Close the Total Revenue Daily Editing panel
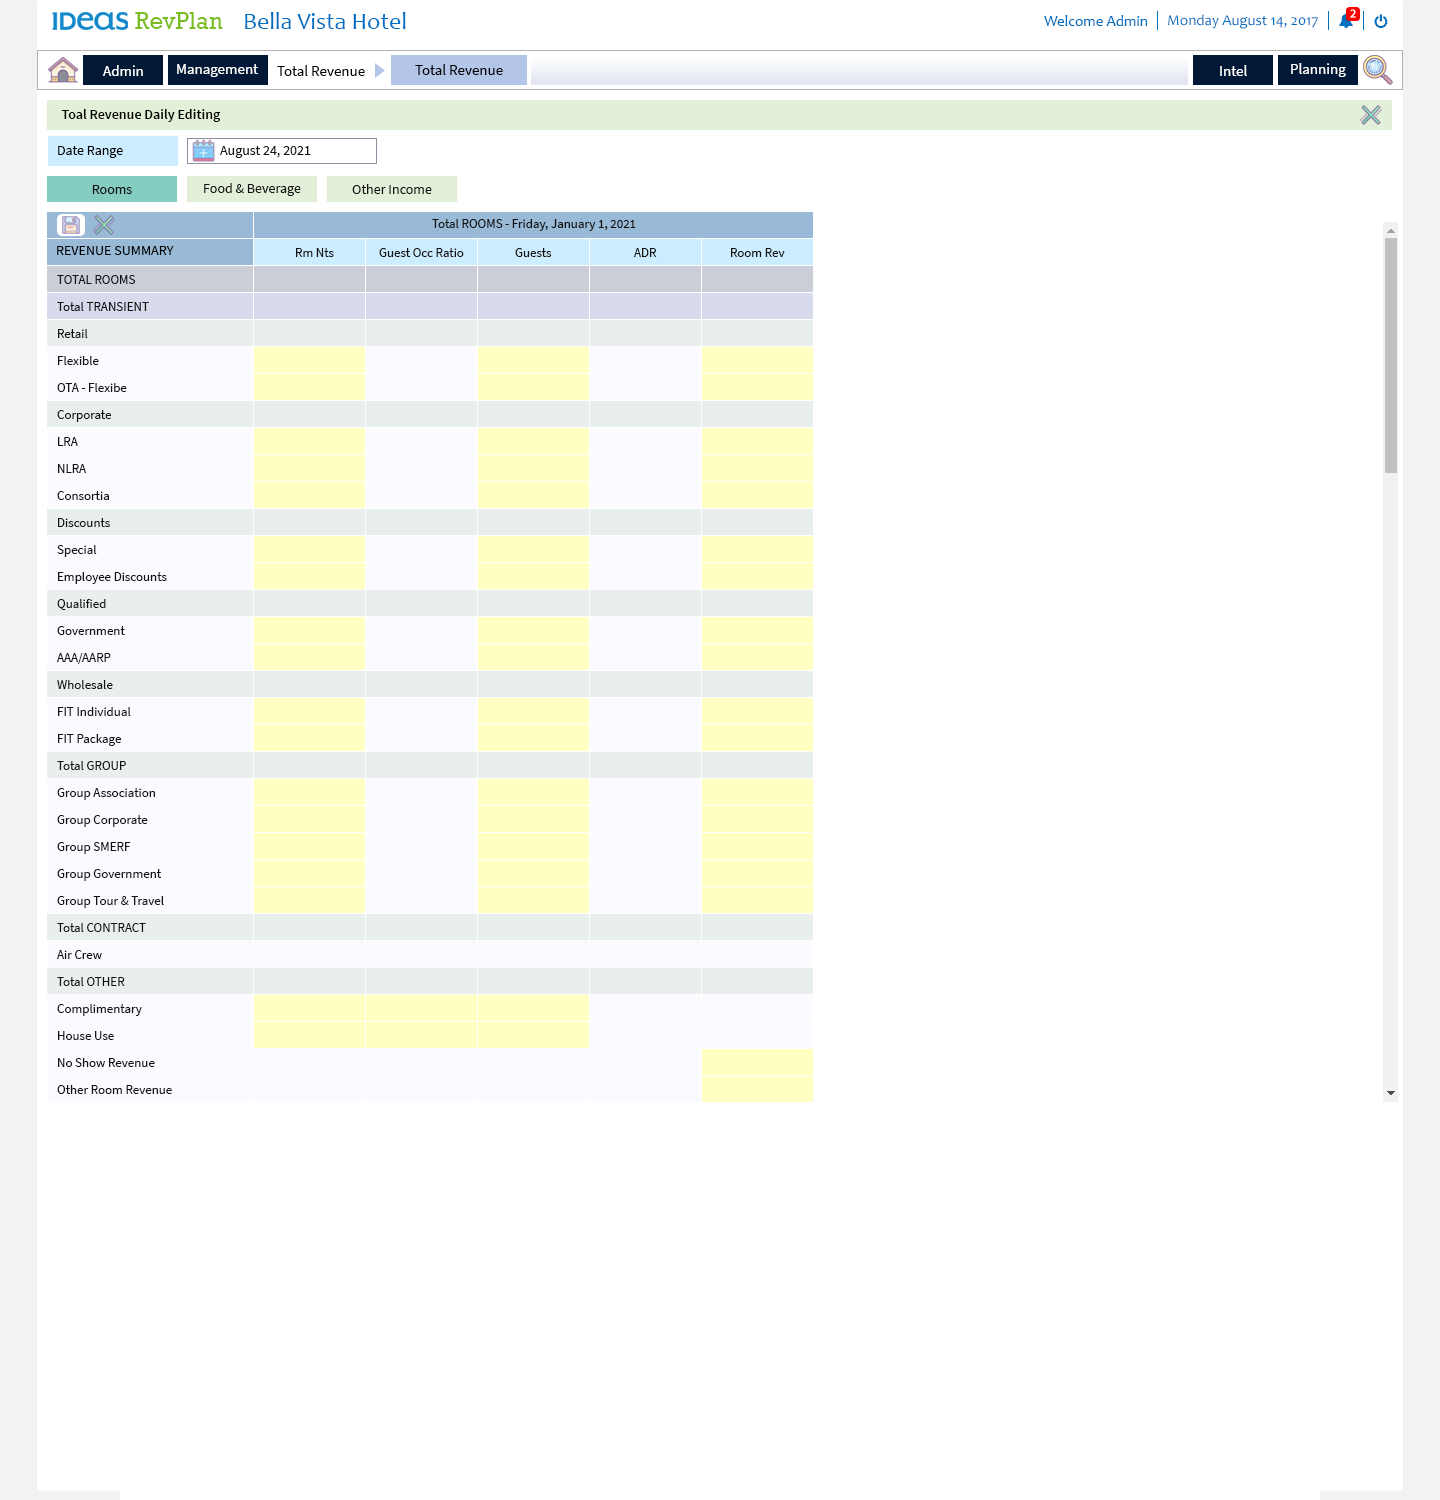1440x1500 pixels. tap(1370, 115)
